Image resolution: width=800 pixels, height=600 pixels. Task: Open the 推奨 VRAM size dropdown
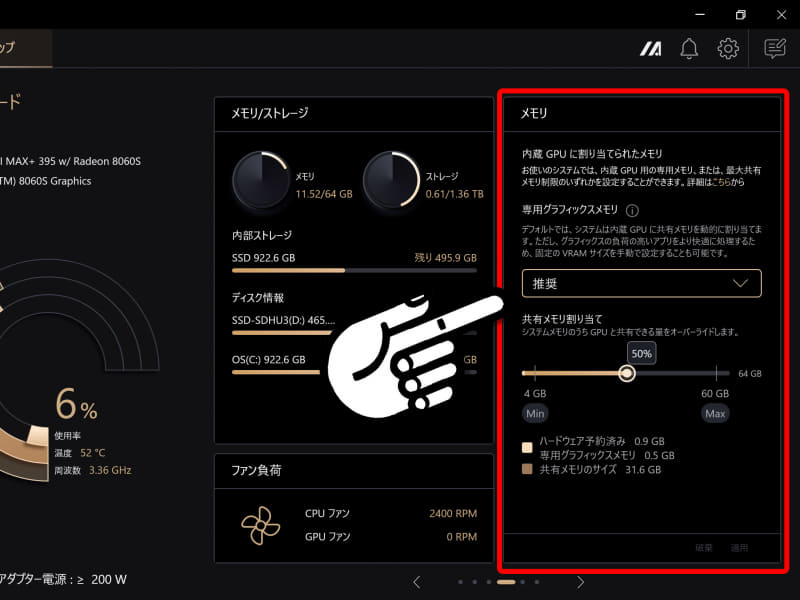click(x=641, y=283)
